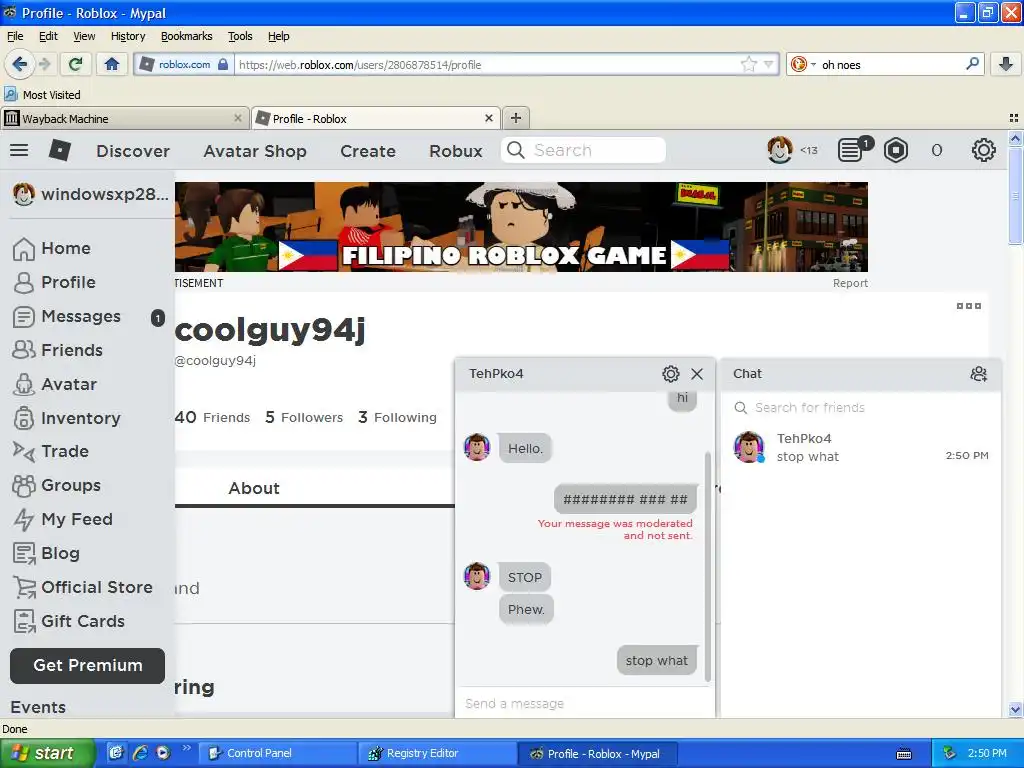The image size is (1024, 768).
Task: Open URL history dropdown arrow in address bar
Action: click(769, 64)
